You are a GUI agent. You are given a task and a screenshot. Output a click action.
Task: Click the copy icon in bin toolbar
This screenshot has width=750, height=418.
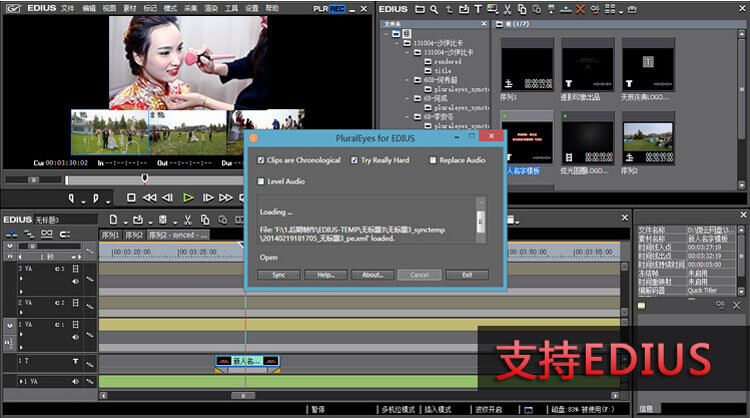pyautogui.click(x=522, y=9)
